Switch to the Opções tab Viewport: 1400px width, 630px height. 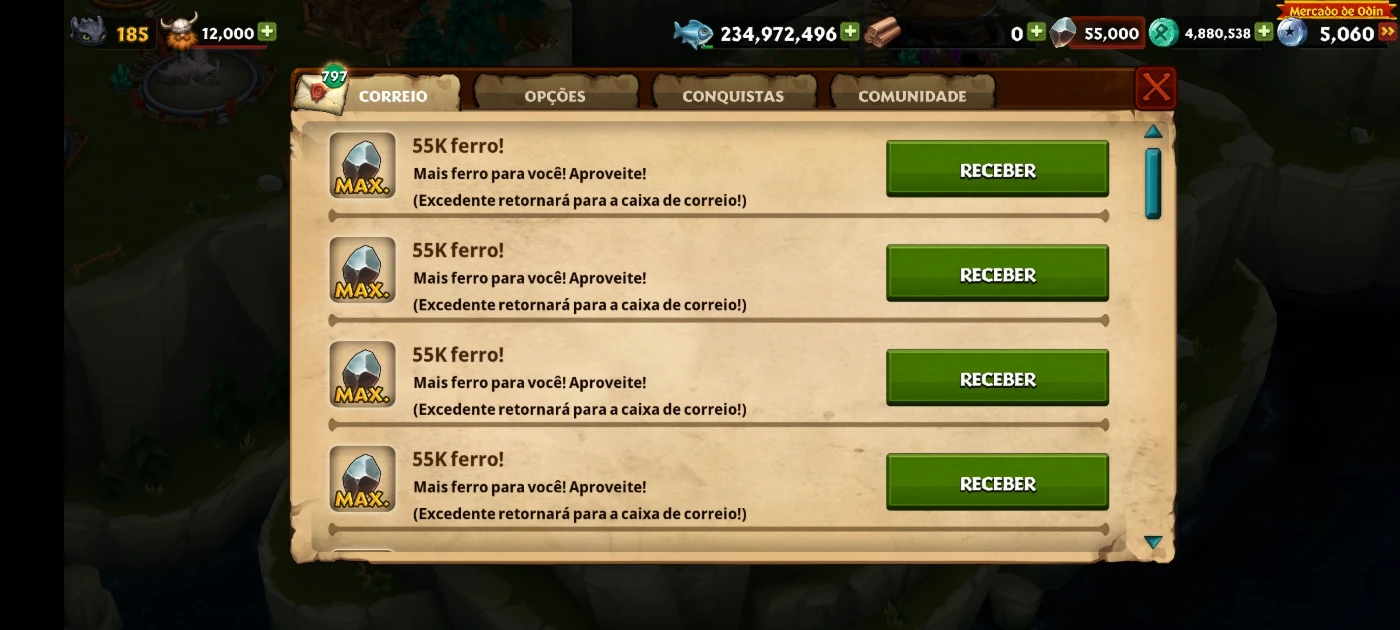555,96
